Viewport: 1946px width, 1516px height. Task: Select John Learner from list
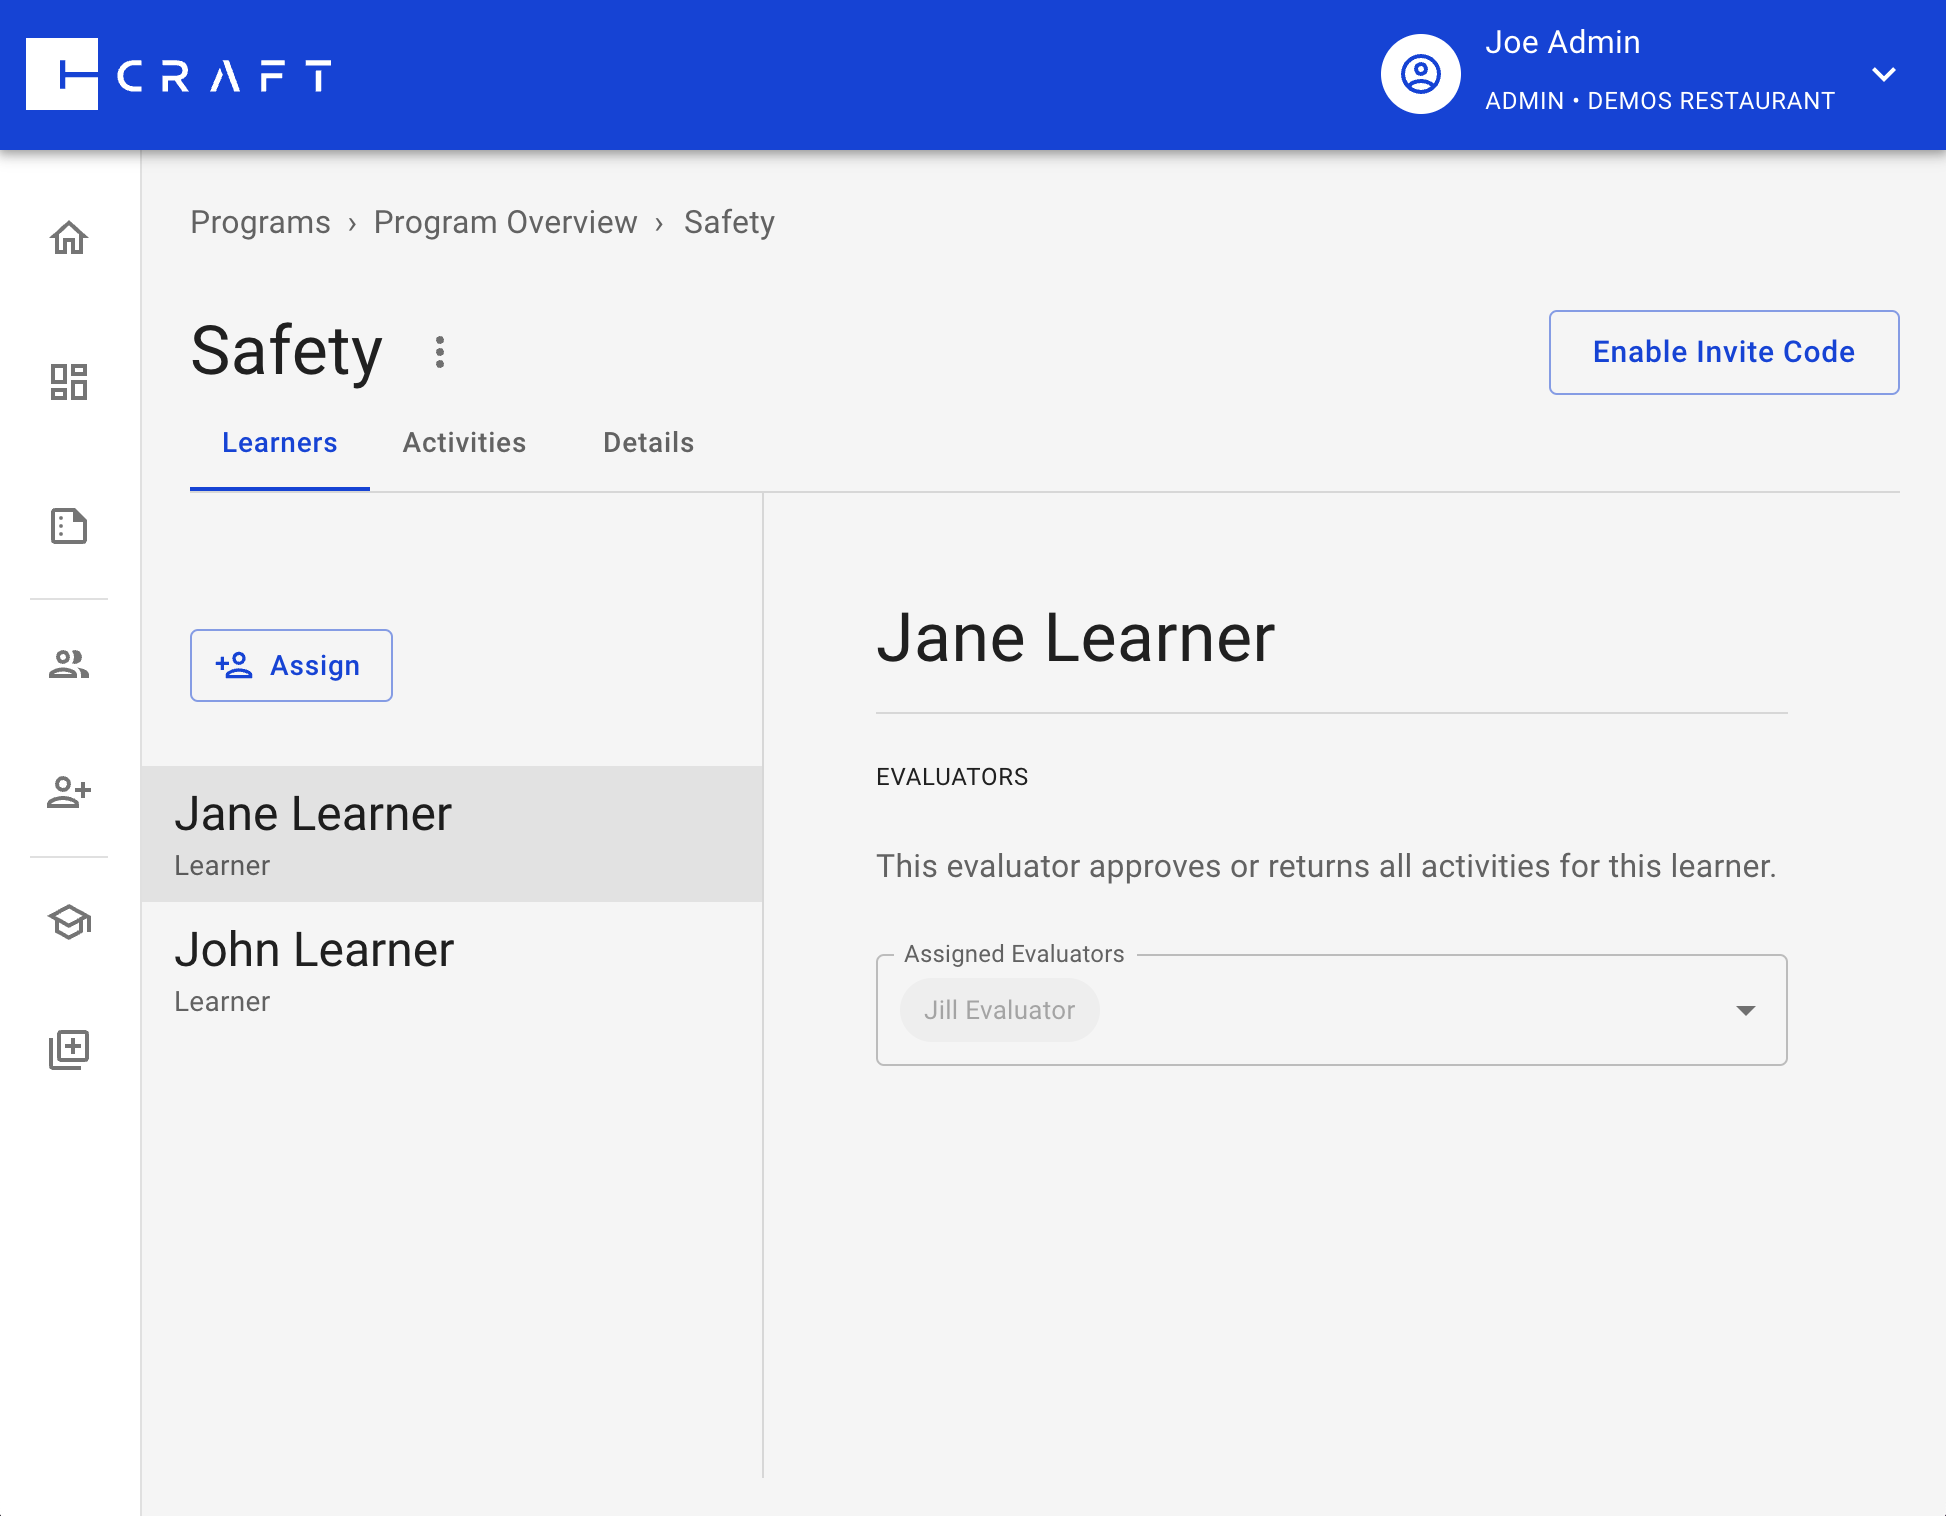pos(452,968)
